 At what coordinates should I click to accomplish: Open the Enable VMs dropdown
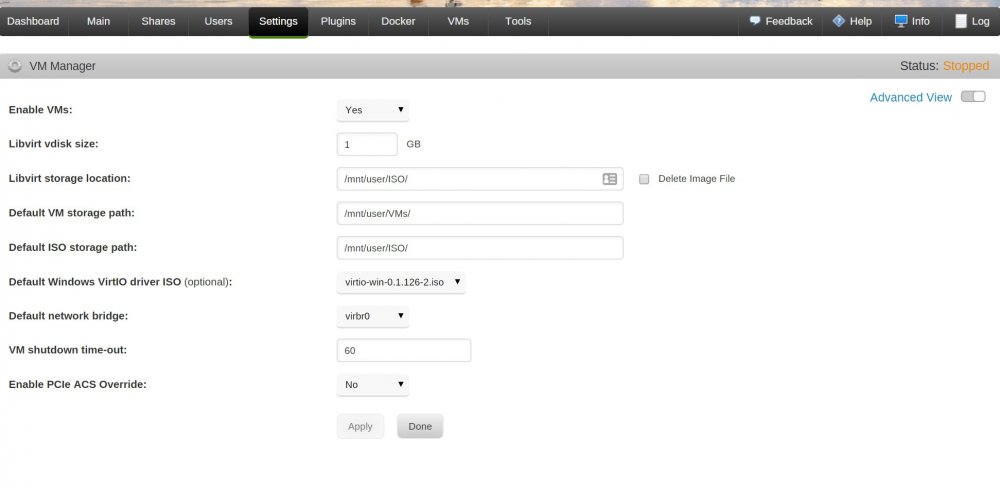[x=373, y=110]
